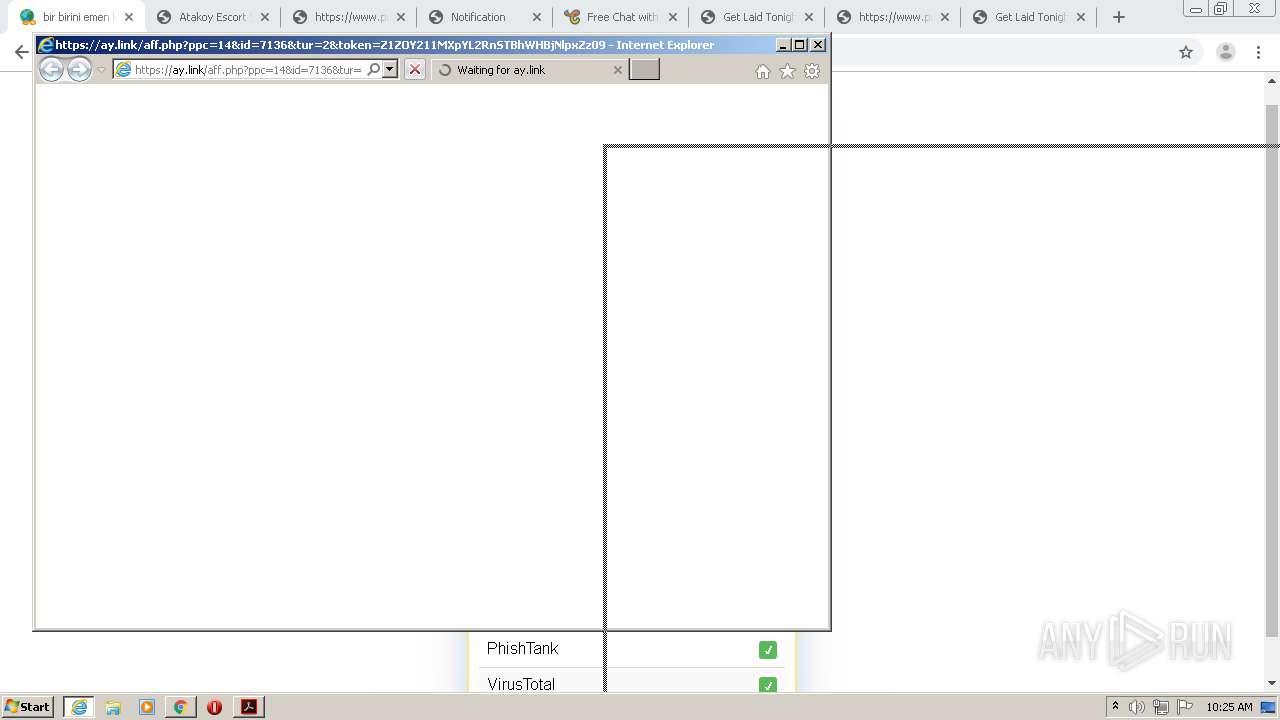Click the volume speaker tray icon

pos(1137,707)
